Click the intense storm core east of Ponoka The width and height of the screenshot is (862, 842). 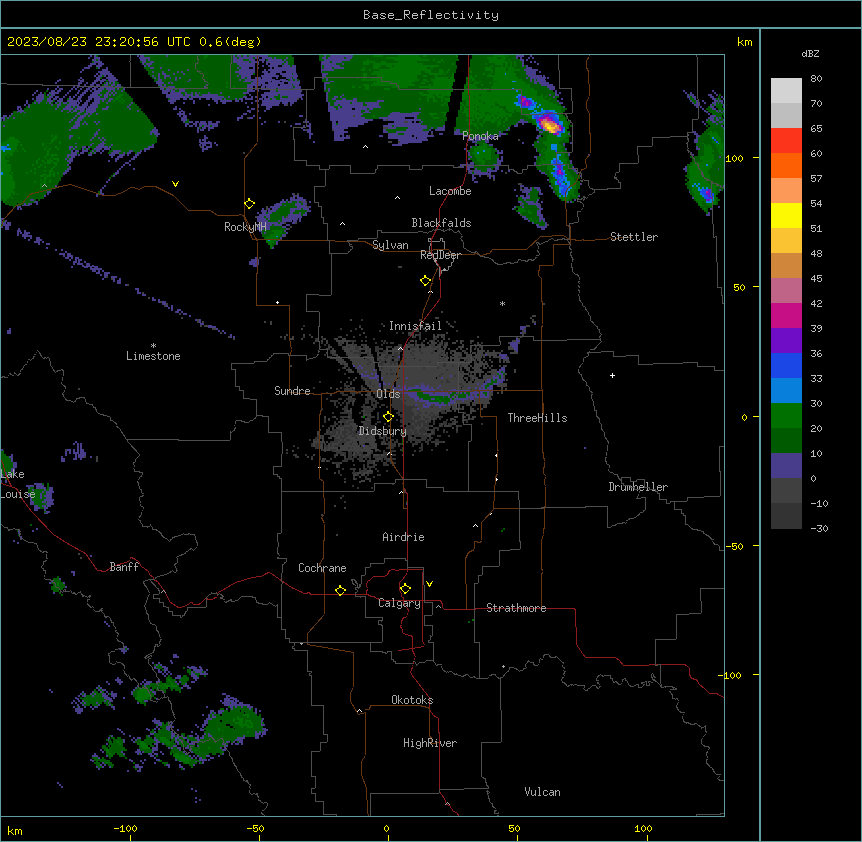coord(549,124)
